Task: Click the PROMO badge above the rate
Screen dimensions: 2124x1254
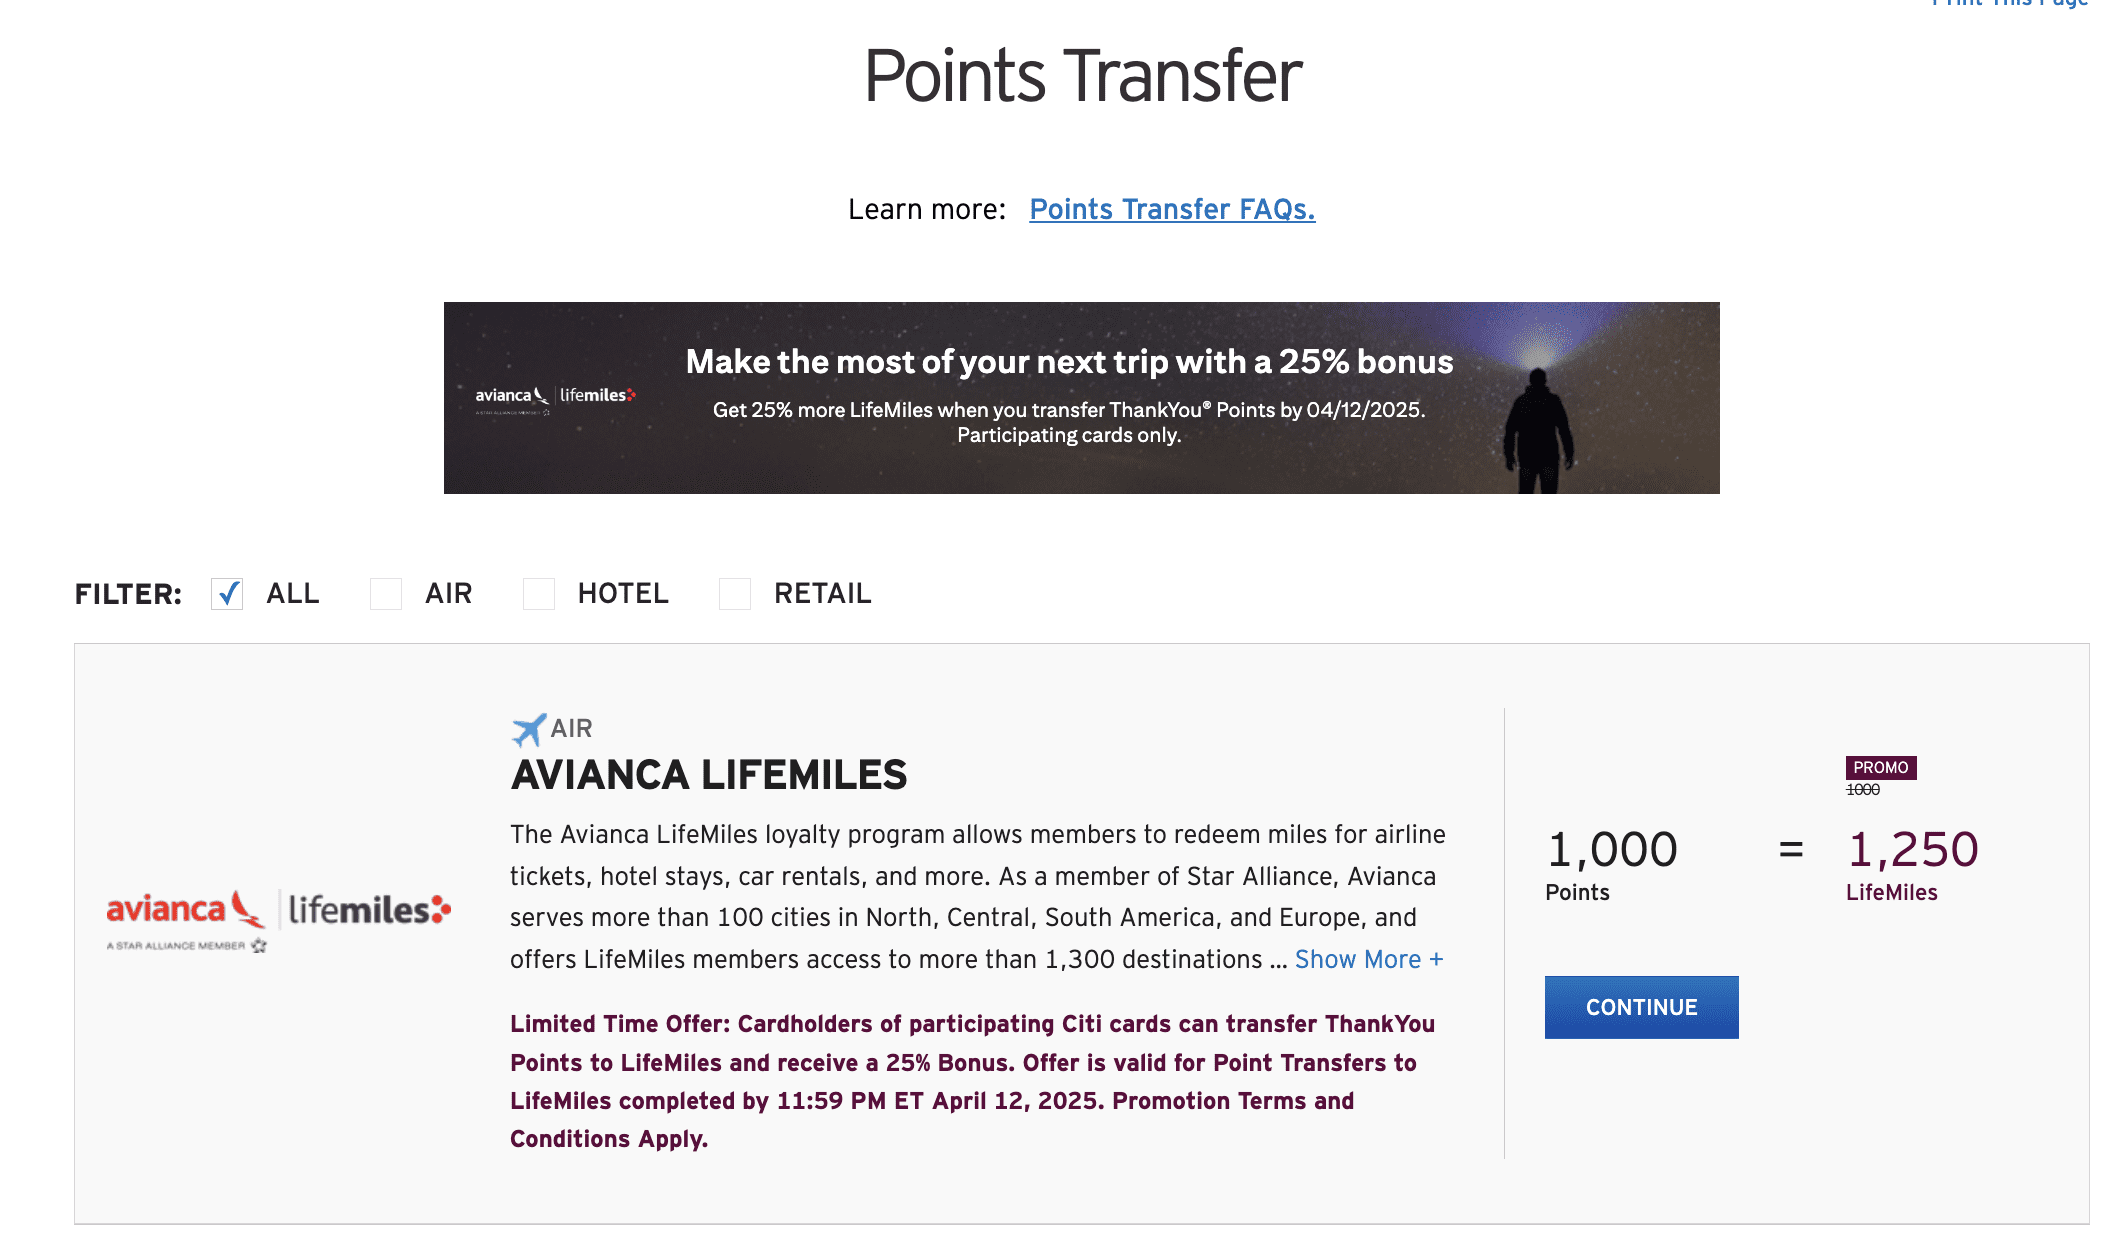Action: tap(1880, 768)
